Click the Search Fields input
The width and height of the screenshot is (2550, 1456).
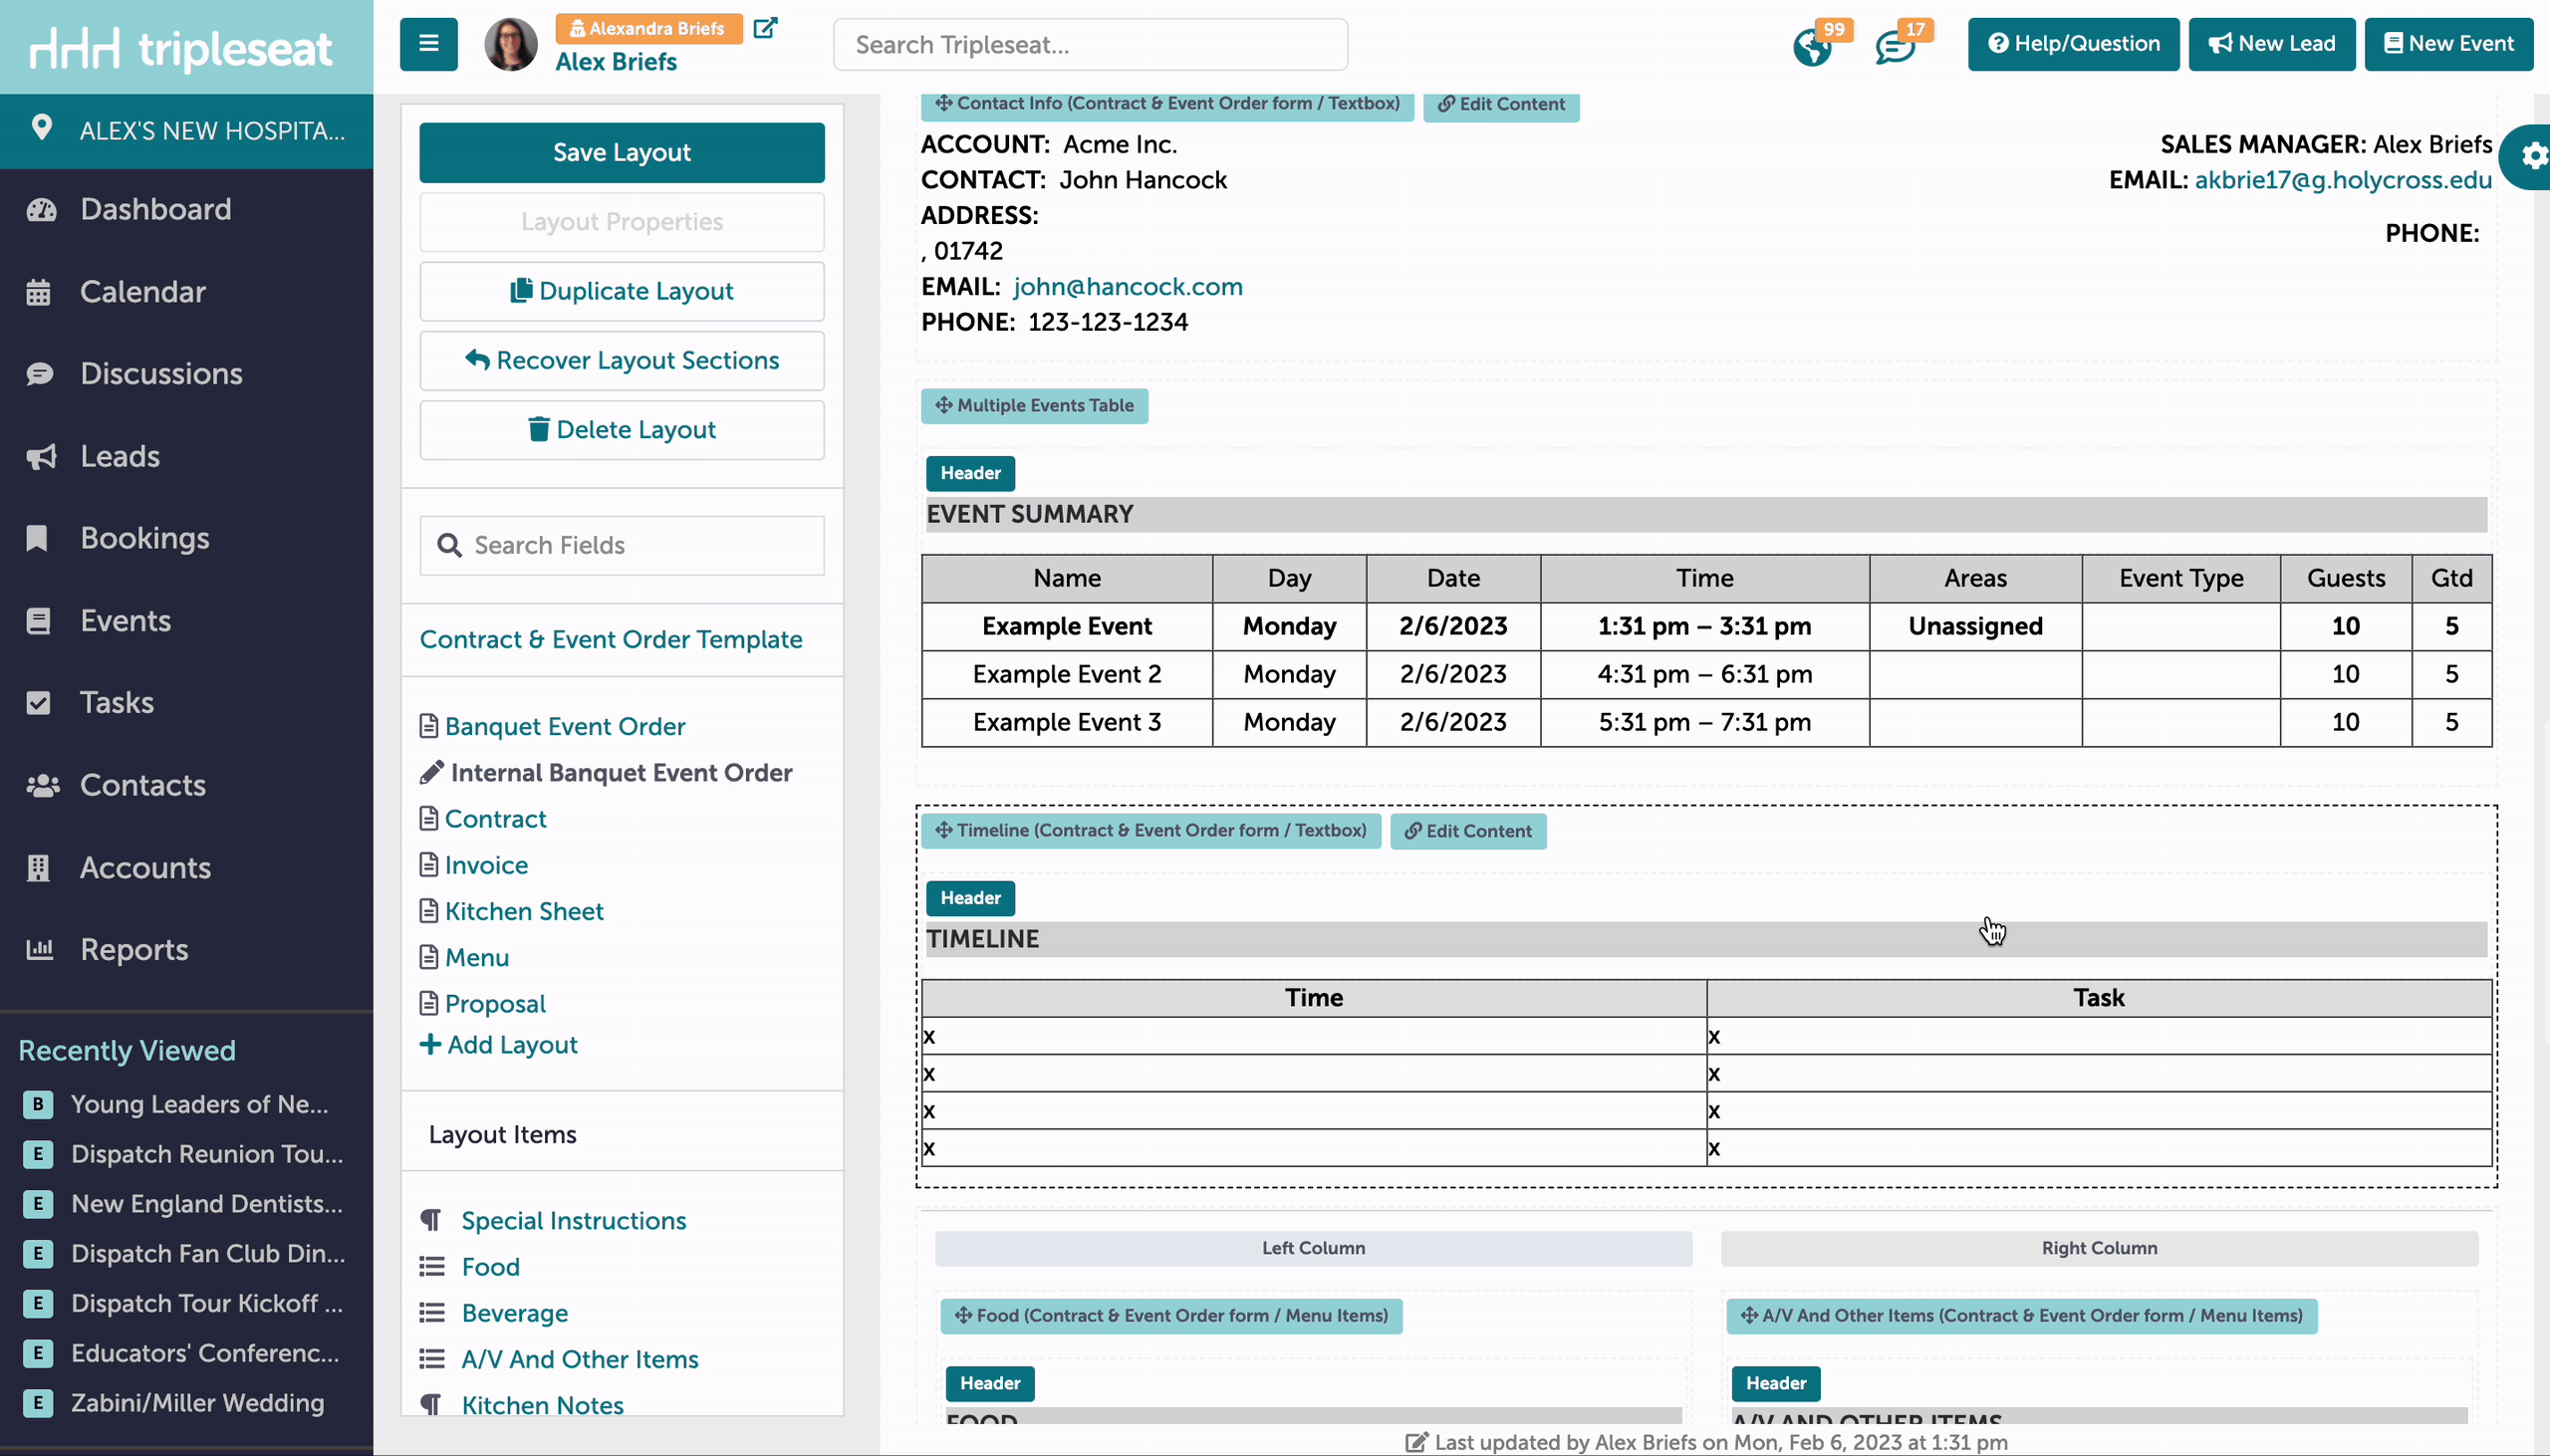tap(622, 545)
